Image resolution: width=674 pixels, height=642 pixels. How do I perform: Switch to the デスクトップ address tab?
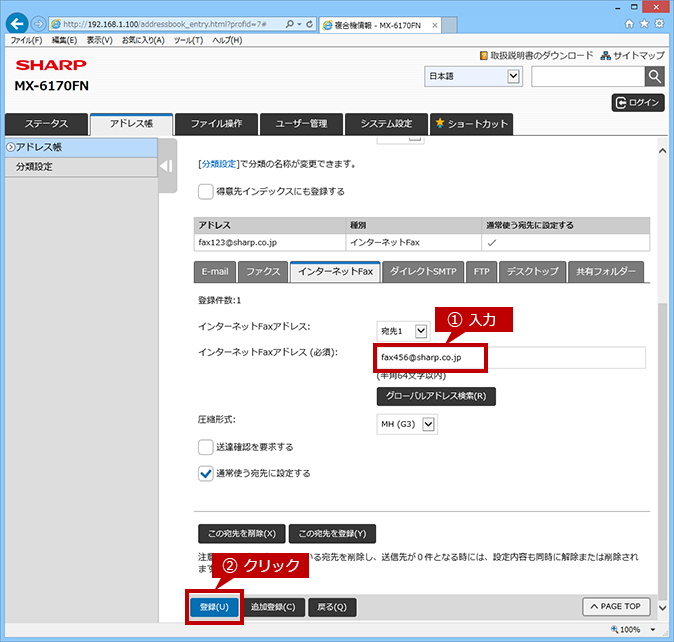click(532, 272)
